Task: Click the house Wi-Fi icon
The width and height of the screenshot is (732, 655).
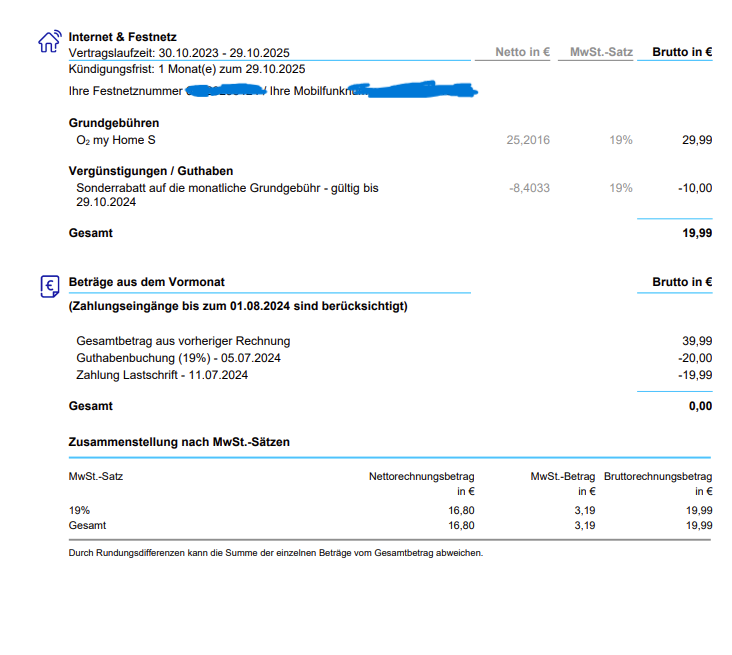Action: point(49,41)
